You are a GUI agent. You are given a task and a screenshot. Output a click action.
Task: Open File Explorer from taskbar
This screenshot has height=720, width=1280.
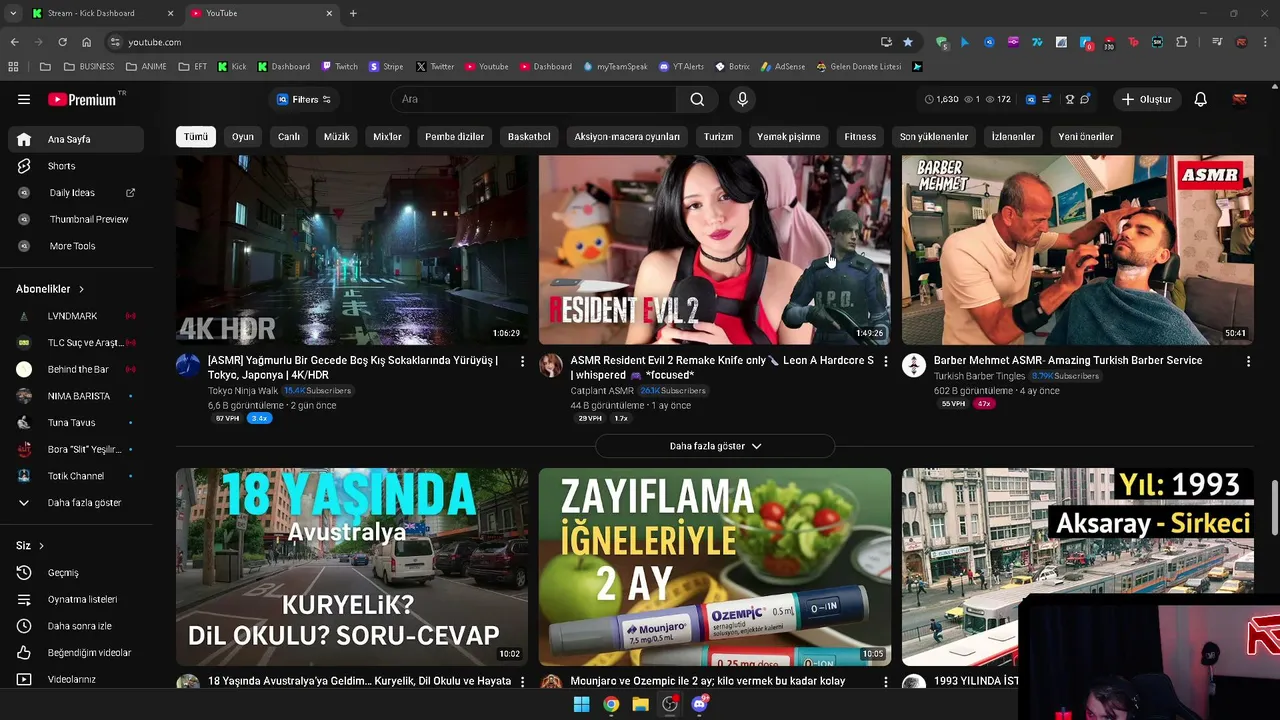tap(640, 704)
